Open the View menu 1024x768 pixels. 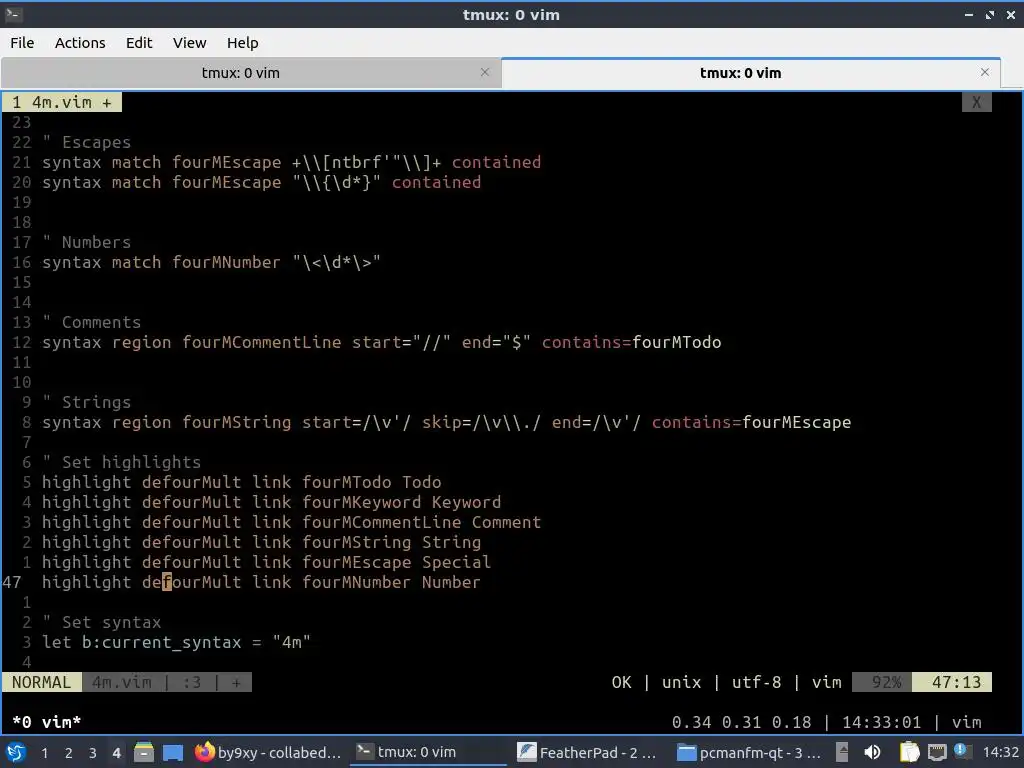coord(189,42)
